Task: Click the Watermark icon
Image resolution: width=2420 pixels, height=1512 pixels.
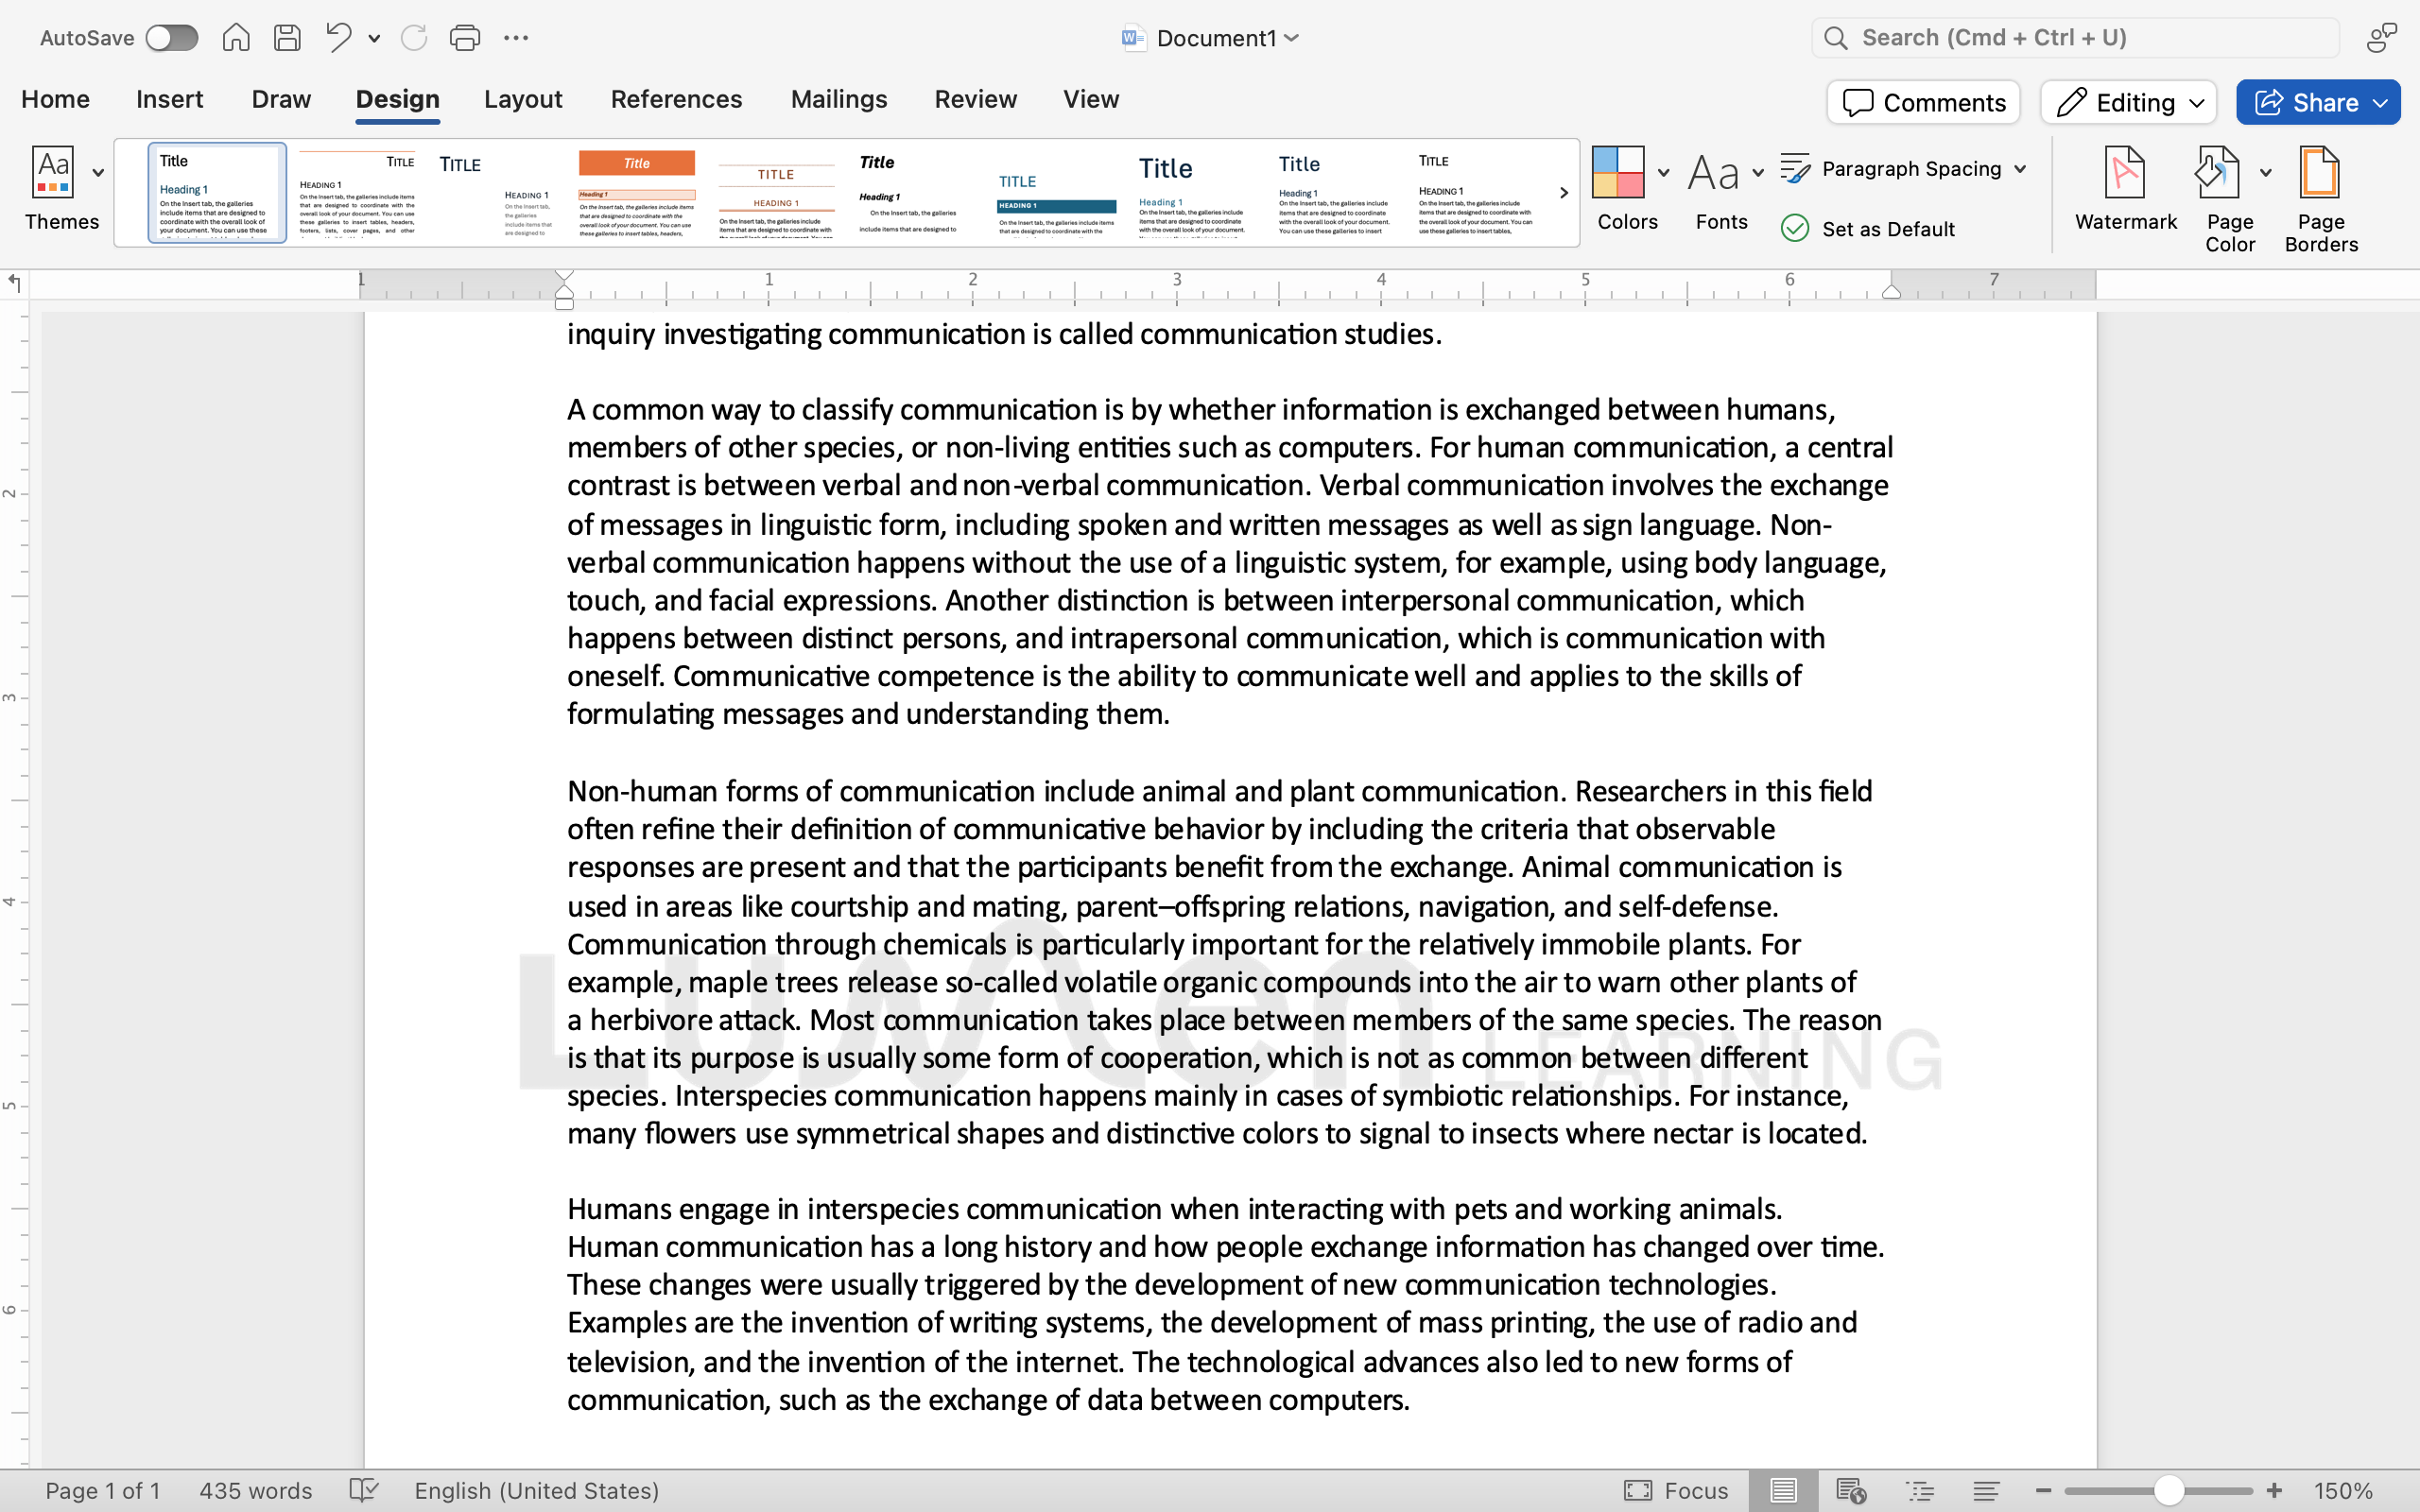Action: (x=2125, y=172)
